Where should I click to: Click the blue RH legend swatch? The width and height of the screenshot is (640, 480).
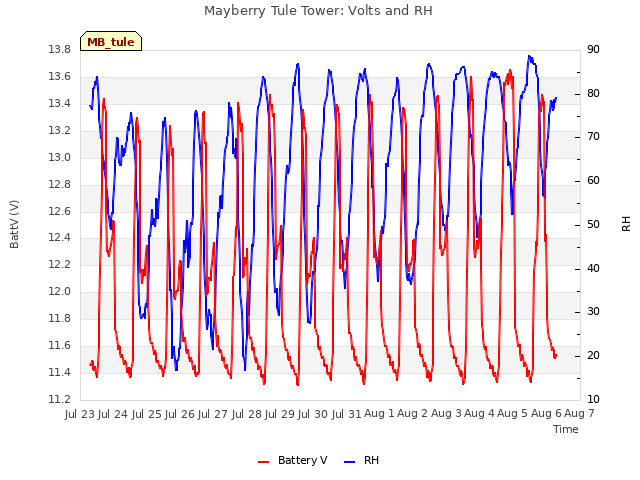click(350, 462)
